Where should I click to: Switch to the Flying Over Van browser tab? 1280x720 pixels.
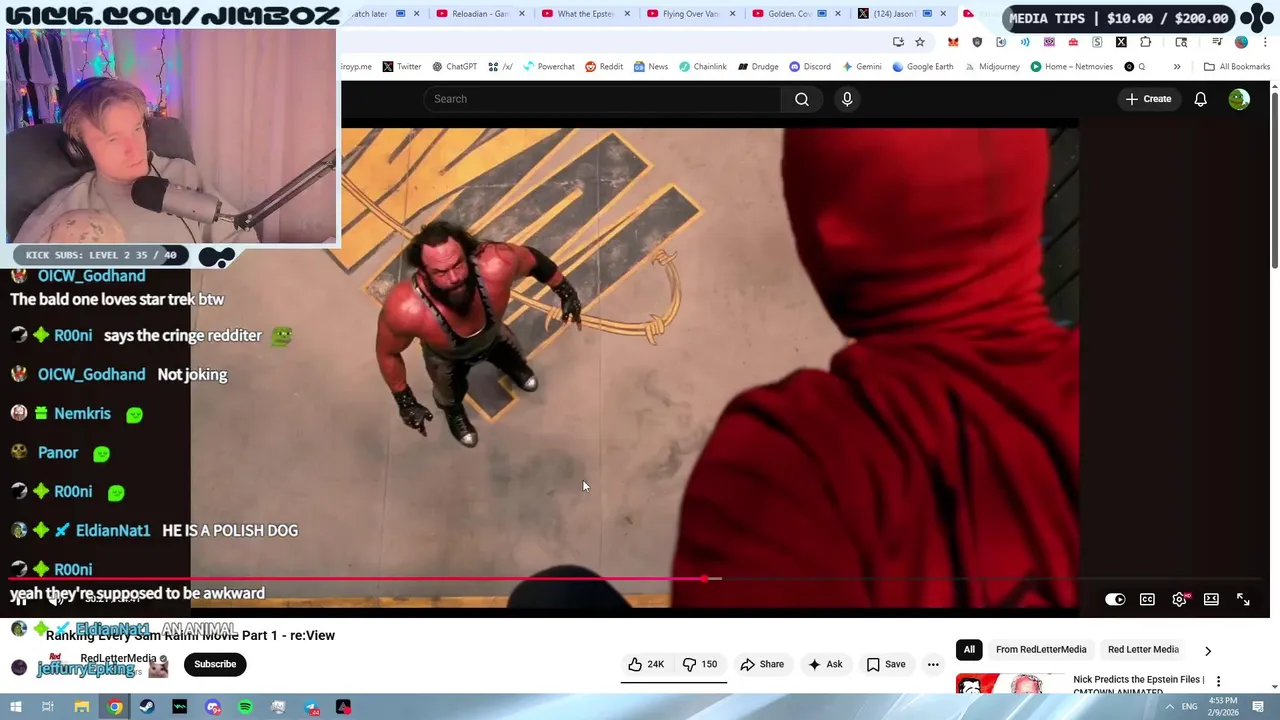(x=691, y=14)
